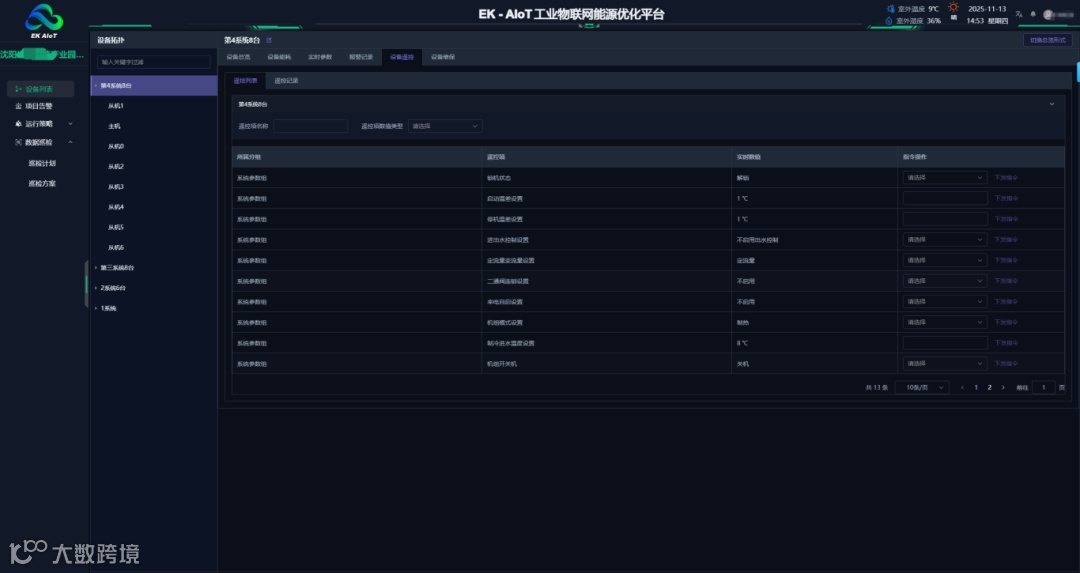Click the outdoor temperature thermometer icon
The width and height of the screenshot is (1080, 573).
point(890,9)
